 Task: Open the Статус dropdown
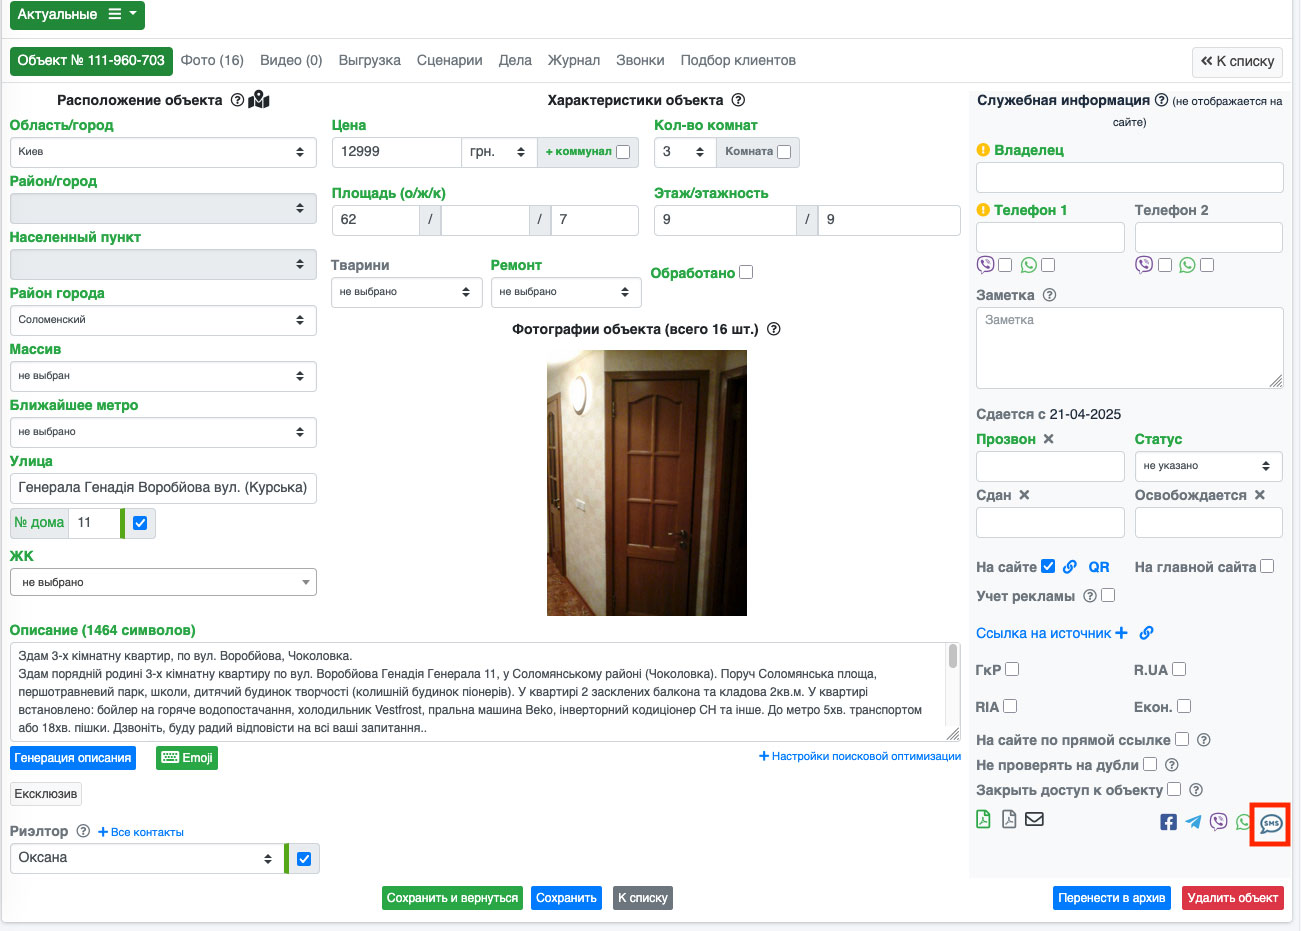point(1207,466)
